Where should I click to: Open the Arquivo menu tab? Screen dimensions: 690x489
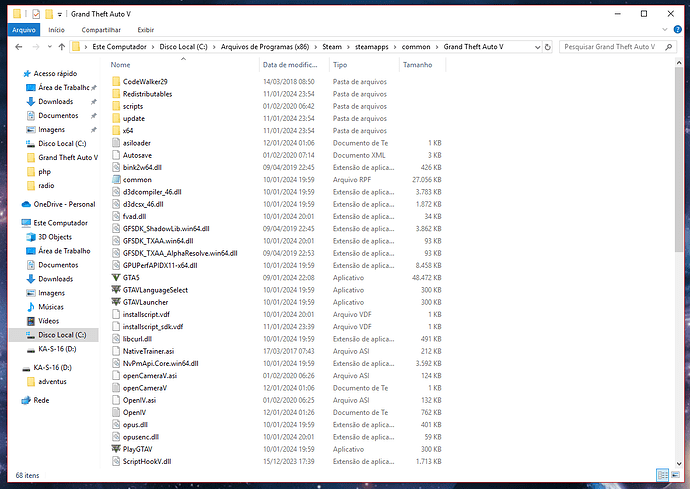coord(24,30)
